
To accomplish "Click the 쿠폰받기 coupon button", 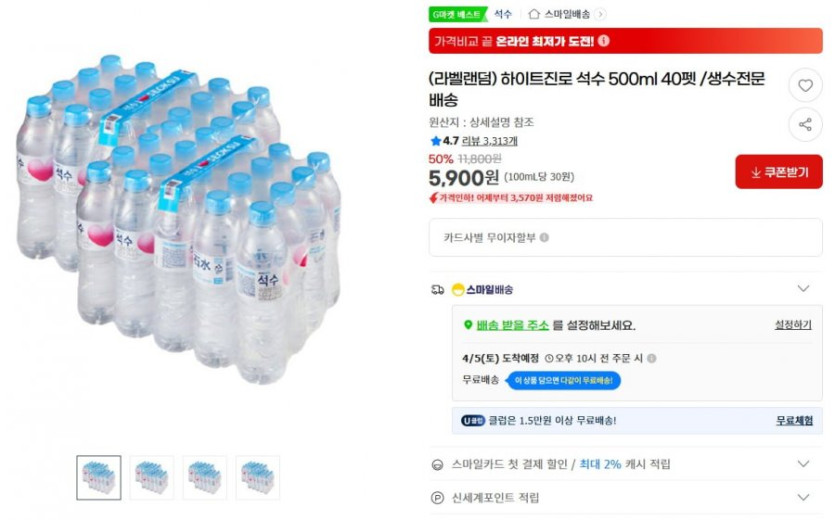I will click(779, 172).
